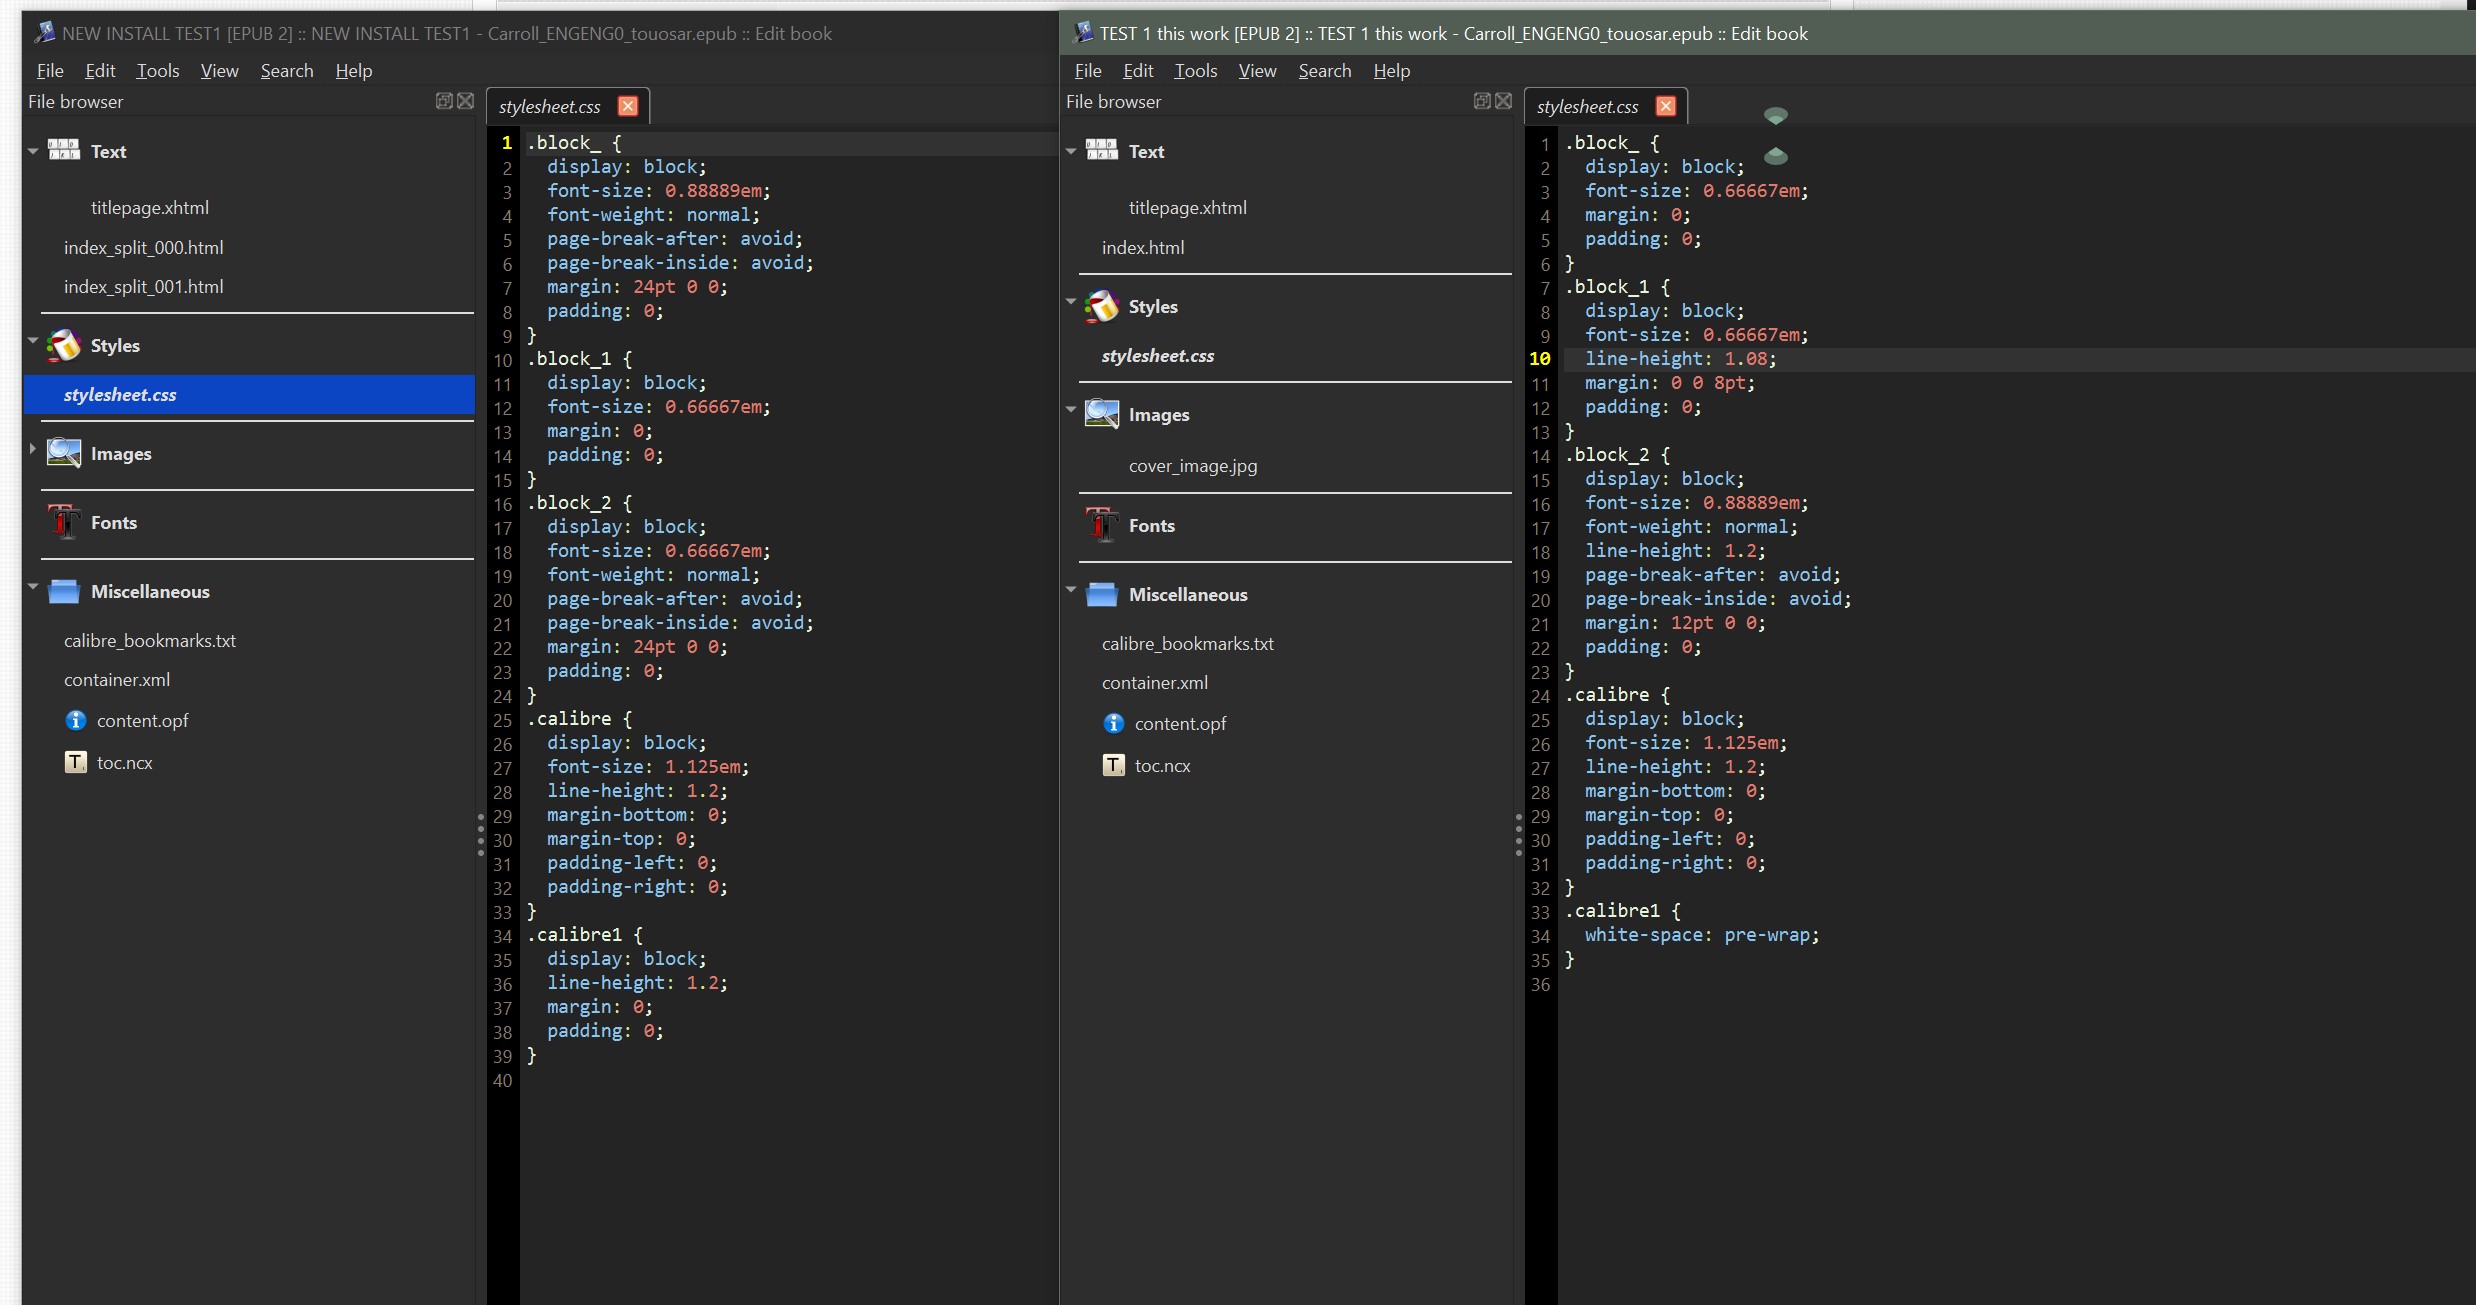Close the right window's stylesheet.css tab
Screen dimensions: 2476x1305
[1666, 106]
